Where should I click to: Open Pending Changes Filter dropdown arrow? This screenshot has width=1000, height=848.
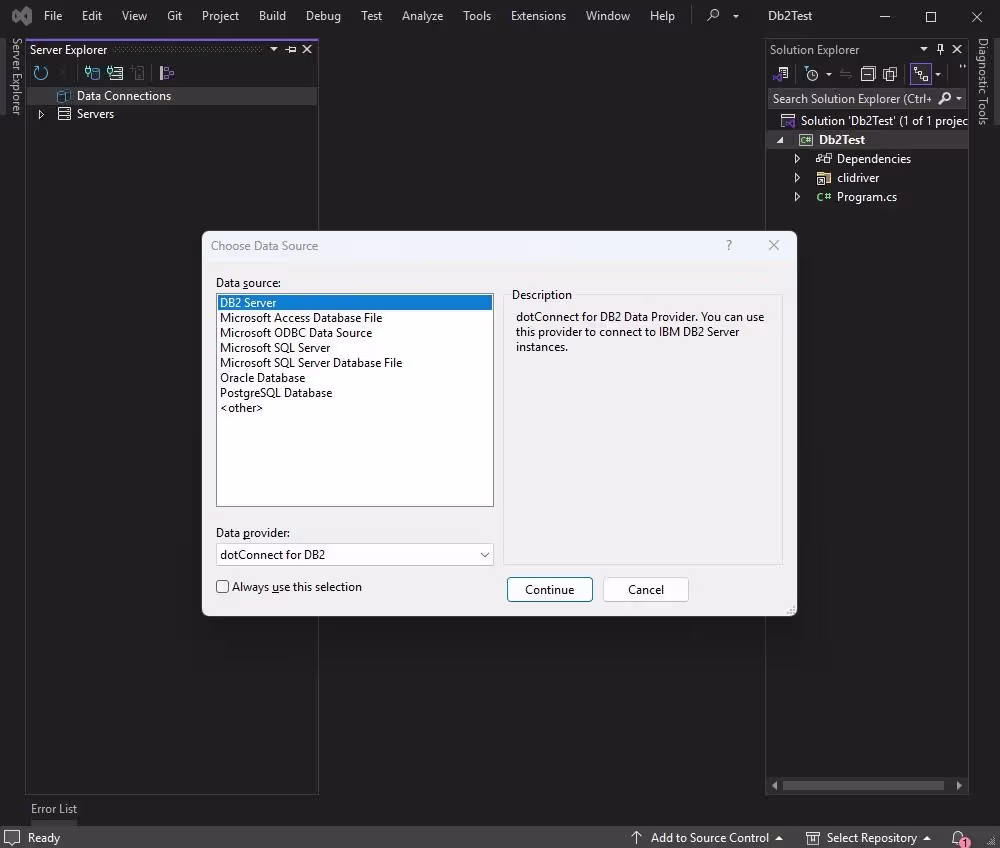tap(828, 75)
